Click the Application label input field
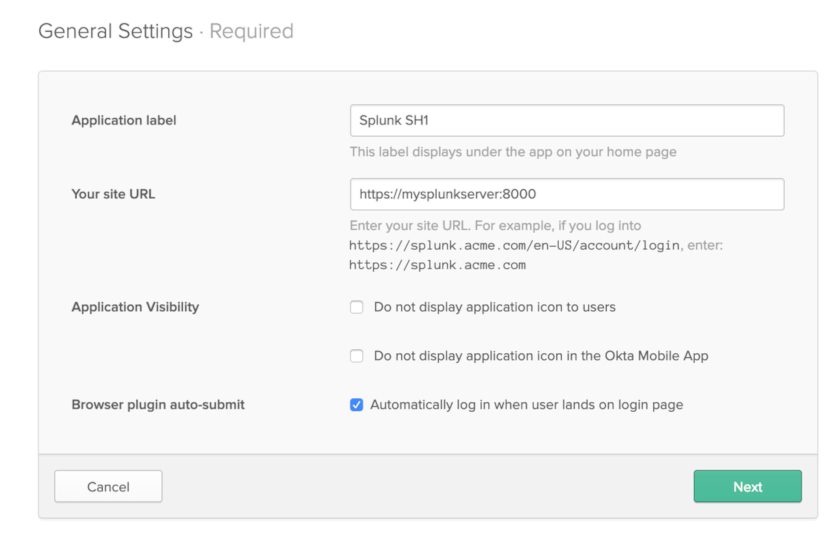Viewport: 840px width, 535px height. [567, 120]
